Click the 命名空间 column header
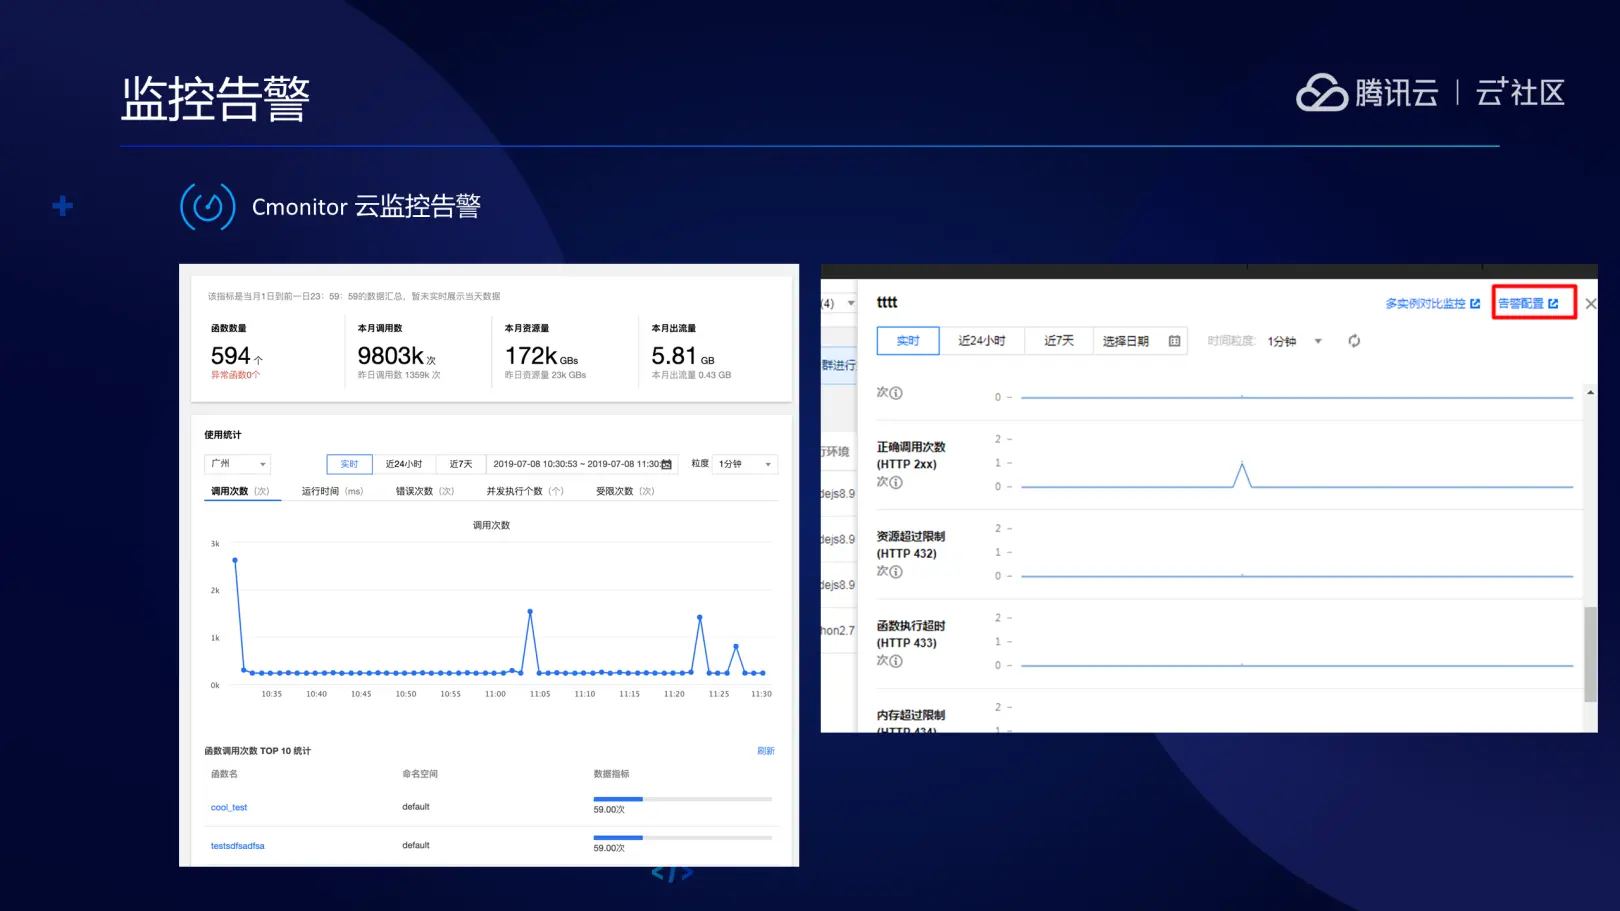Screen dimensions: 1620x911 420,774
